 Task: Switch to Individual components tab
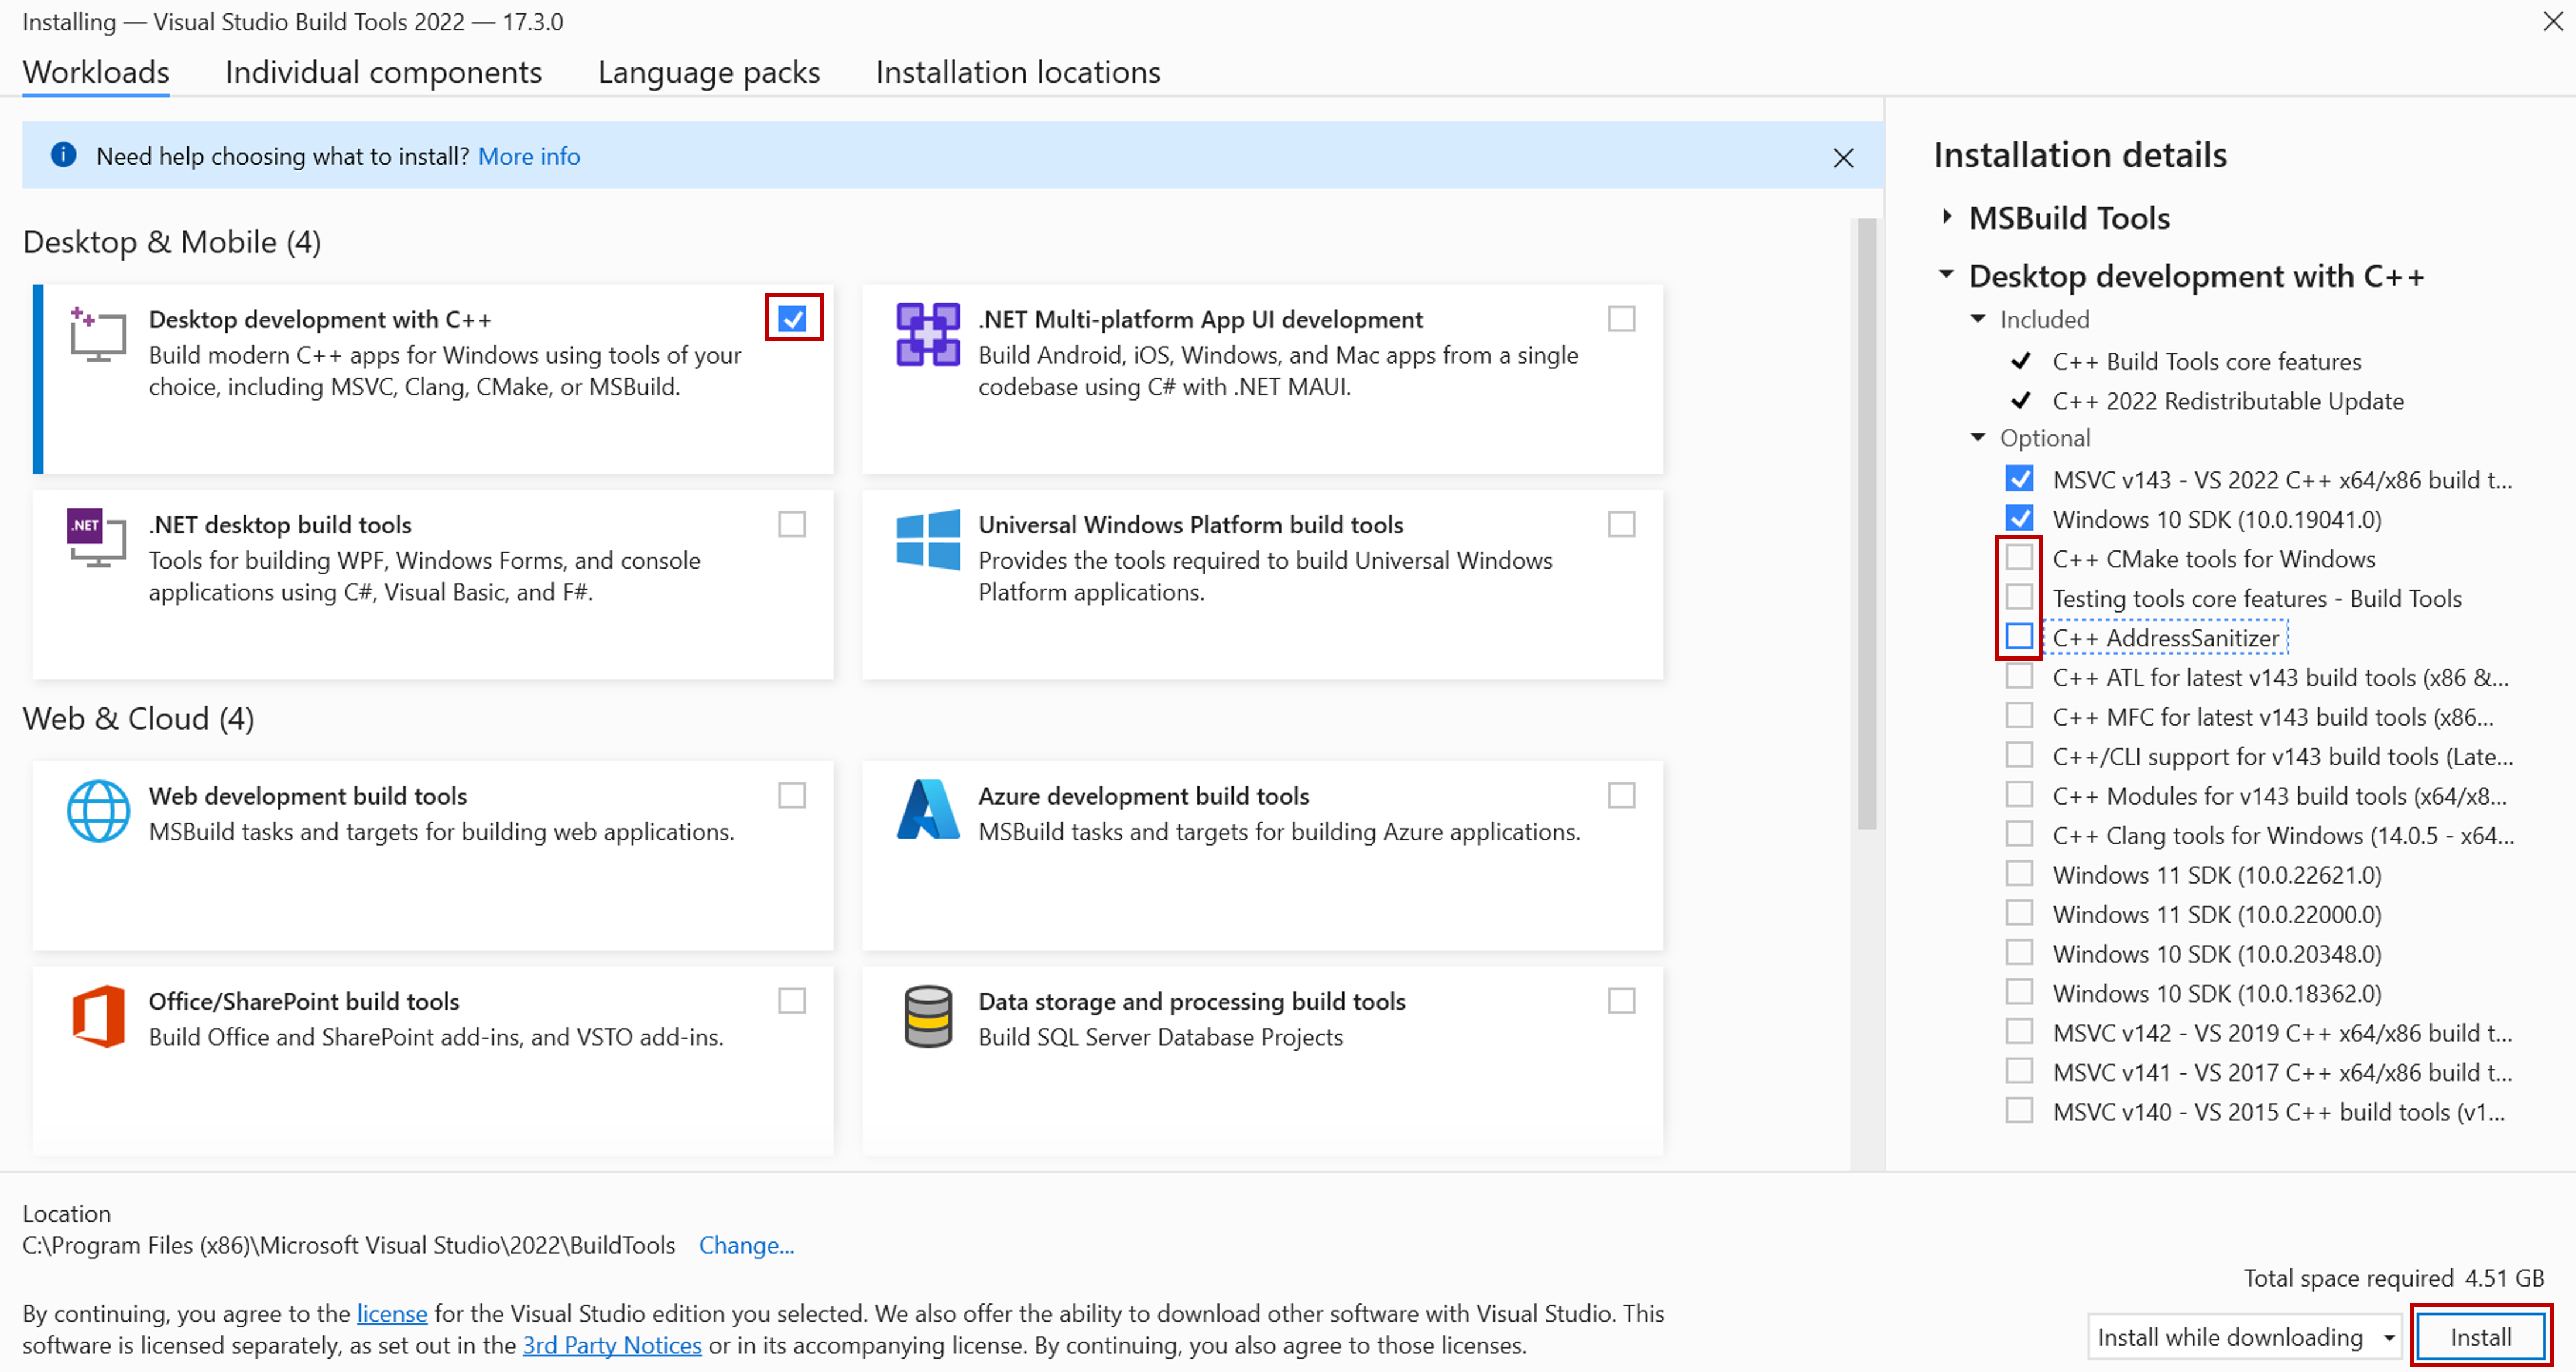383,72
